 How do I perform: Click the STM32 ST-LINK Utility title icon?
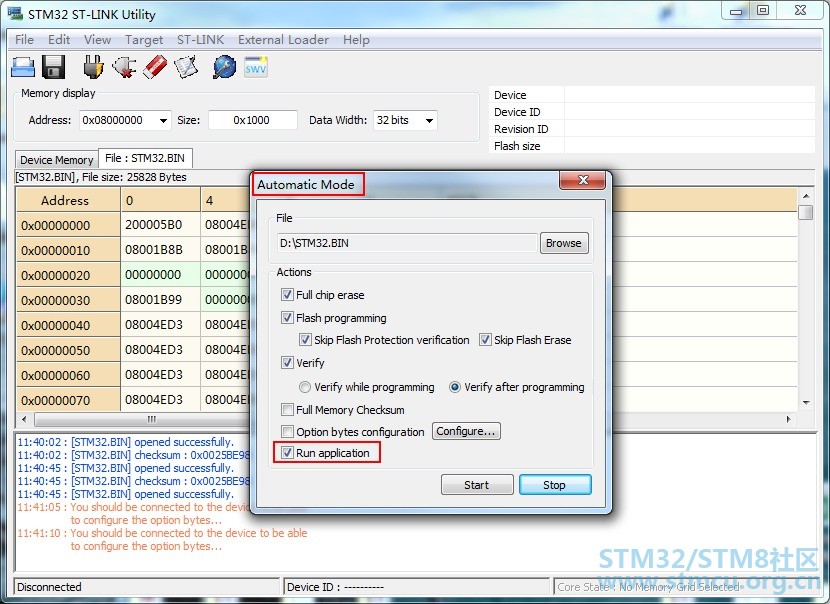(14, 13)
